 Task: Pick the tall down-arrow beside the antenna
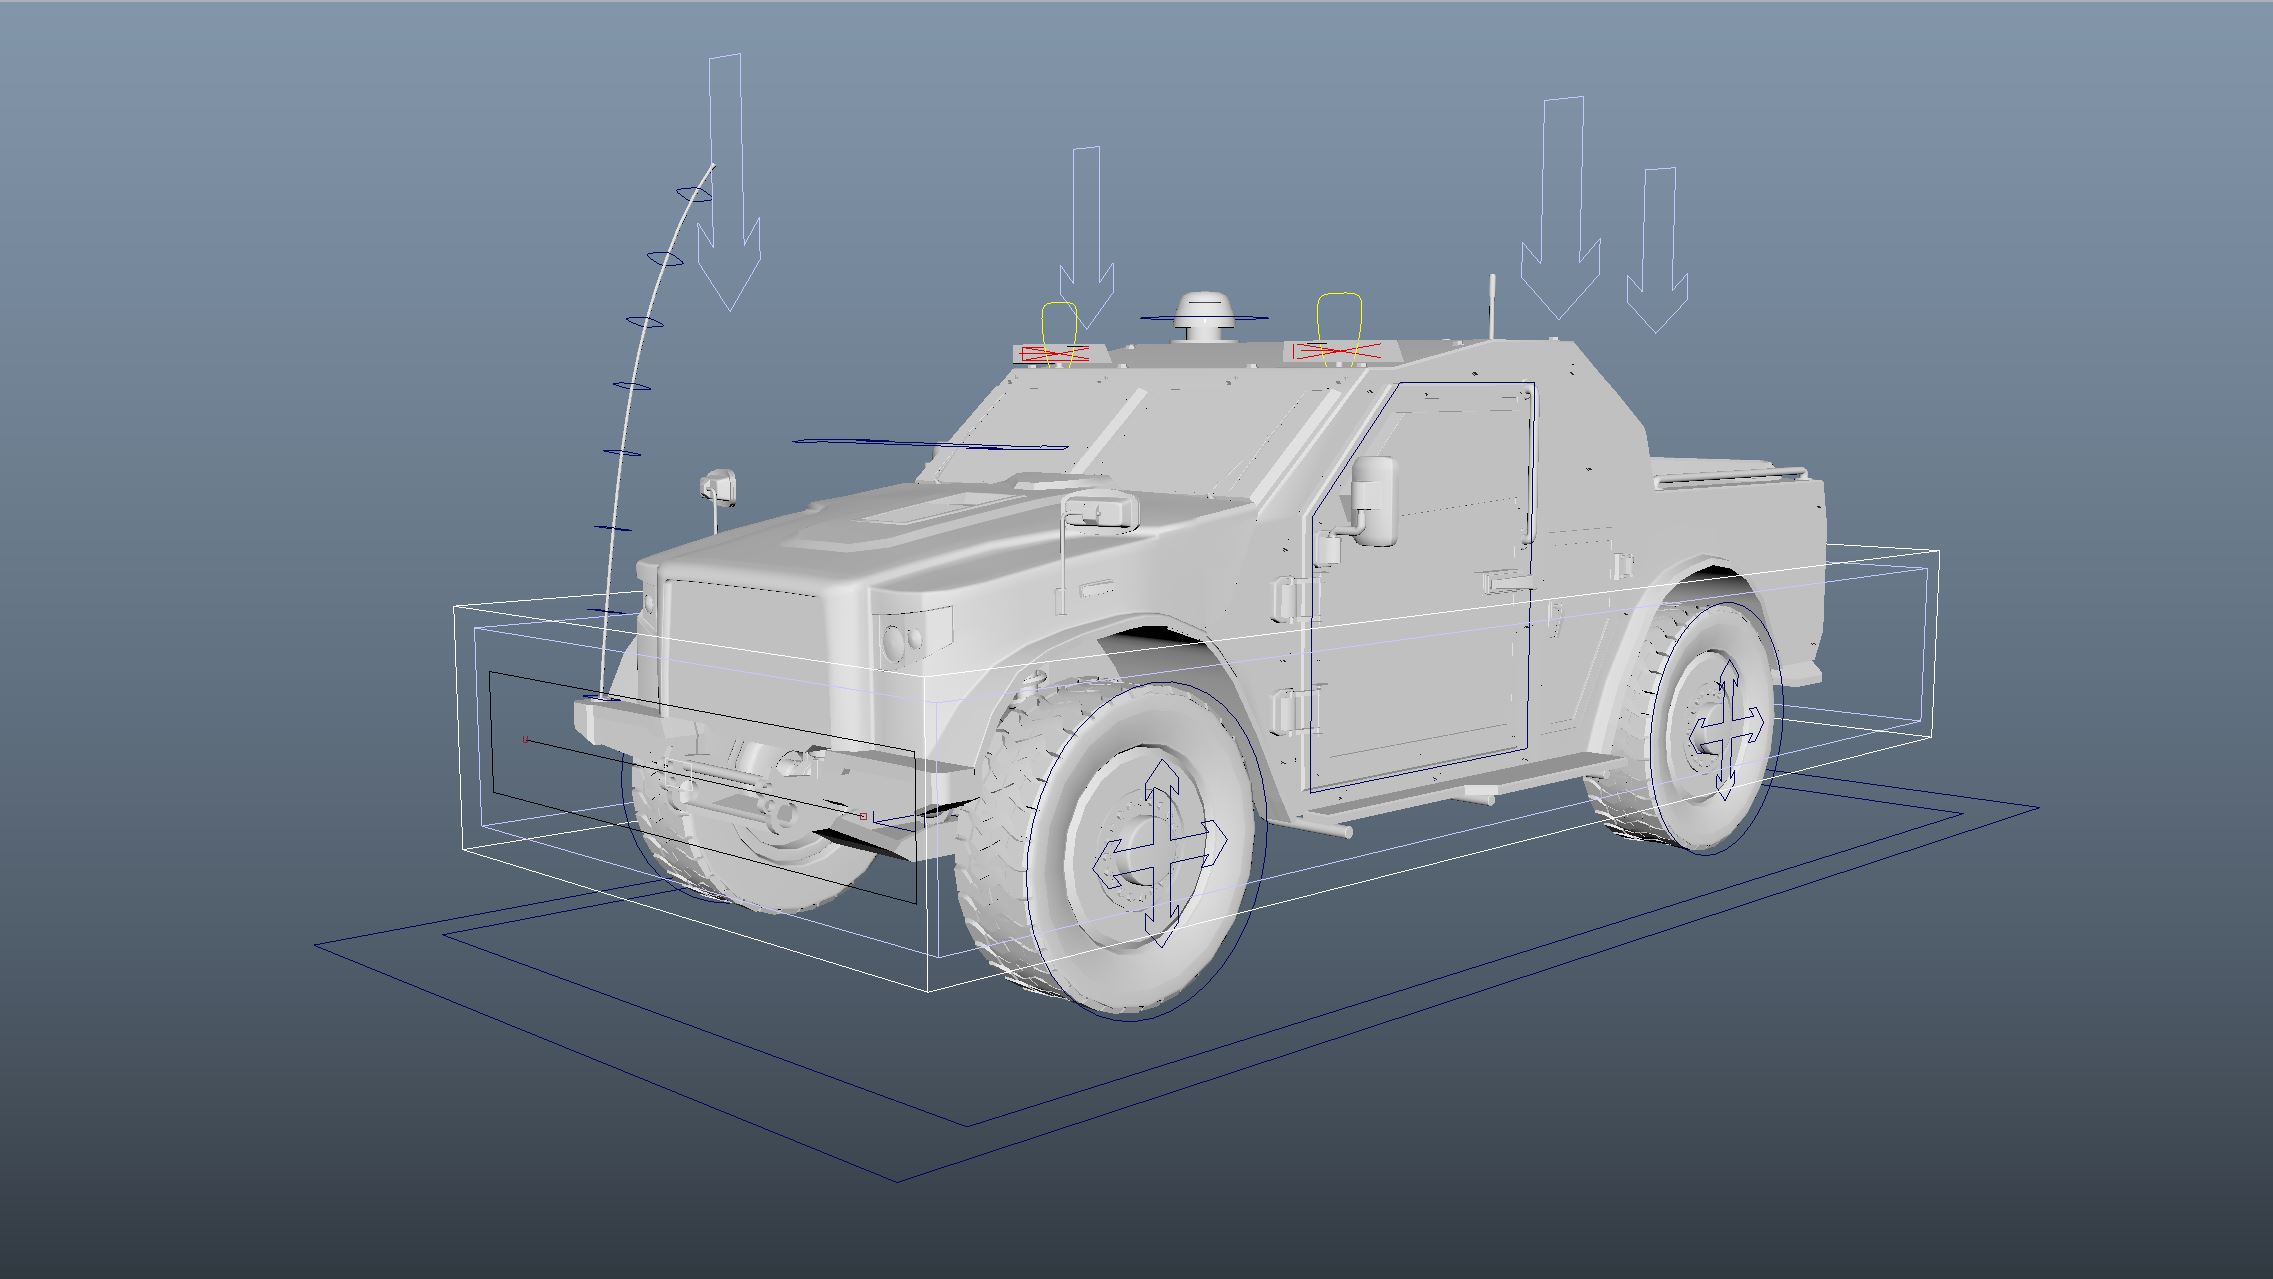[727, 182]
